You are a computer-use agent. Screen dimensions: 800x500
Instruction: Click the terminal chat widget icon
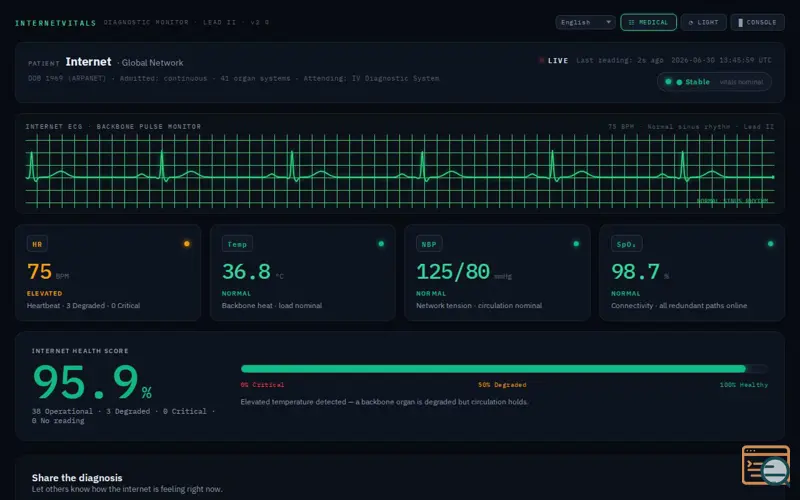tap(766, 465)
